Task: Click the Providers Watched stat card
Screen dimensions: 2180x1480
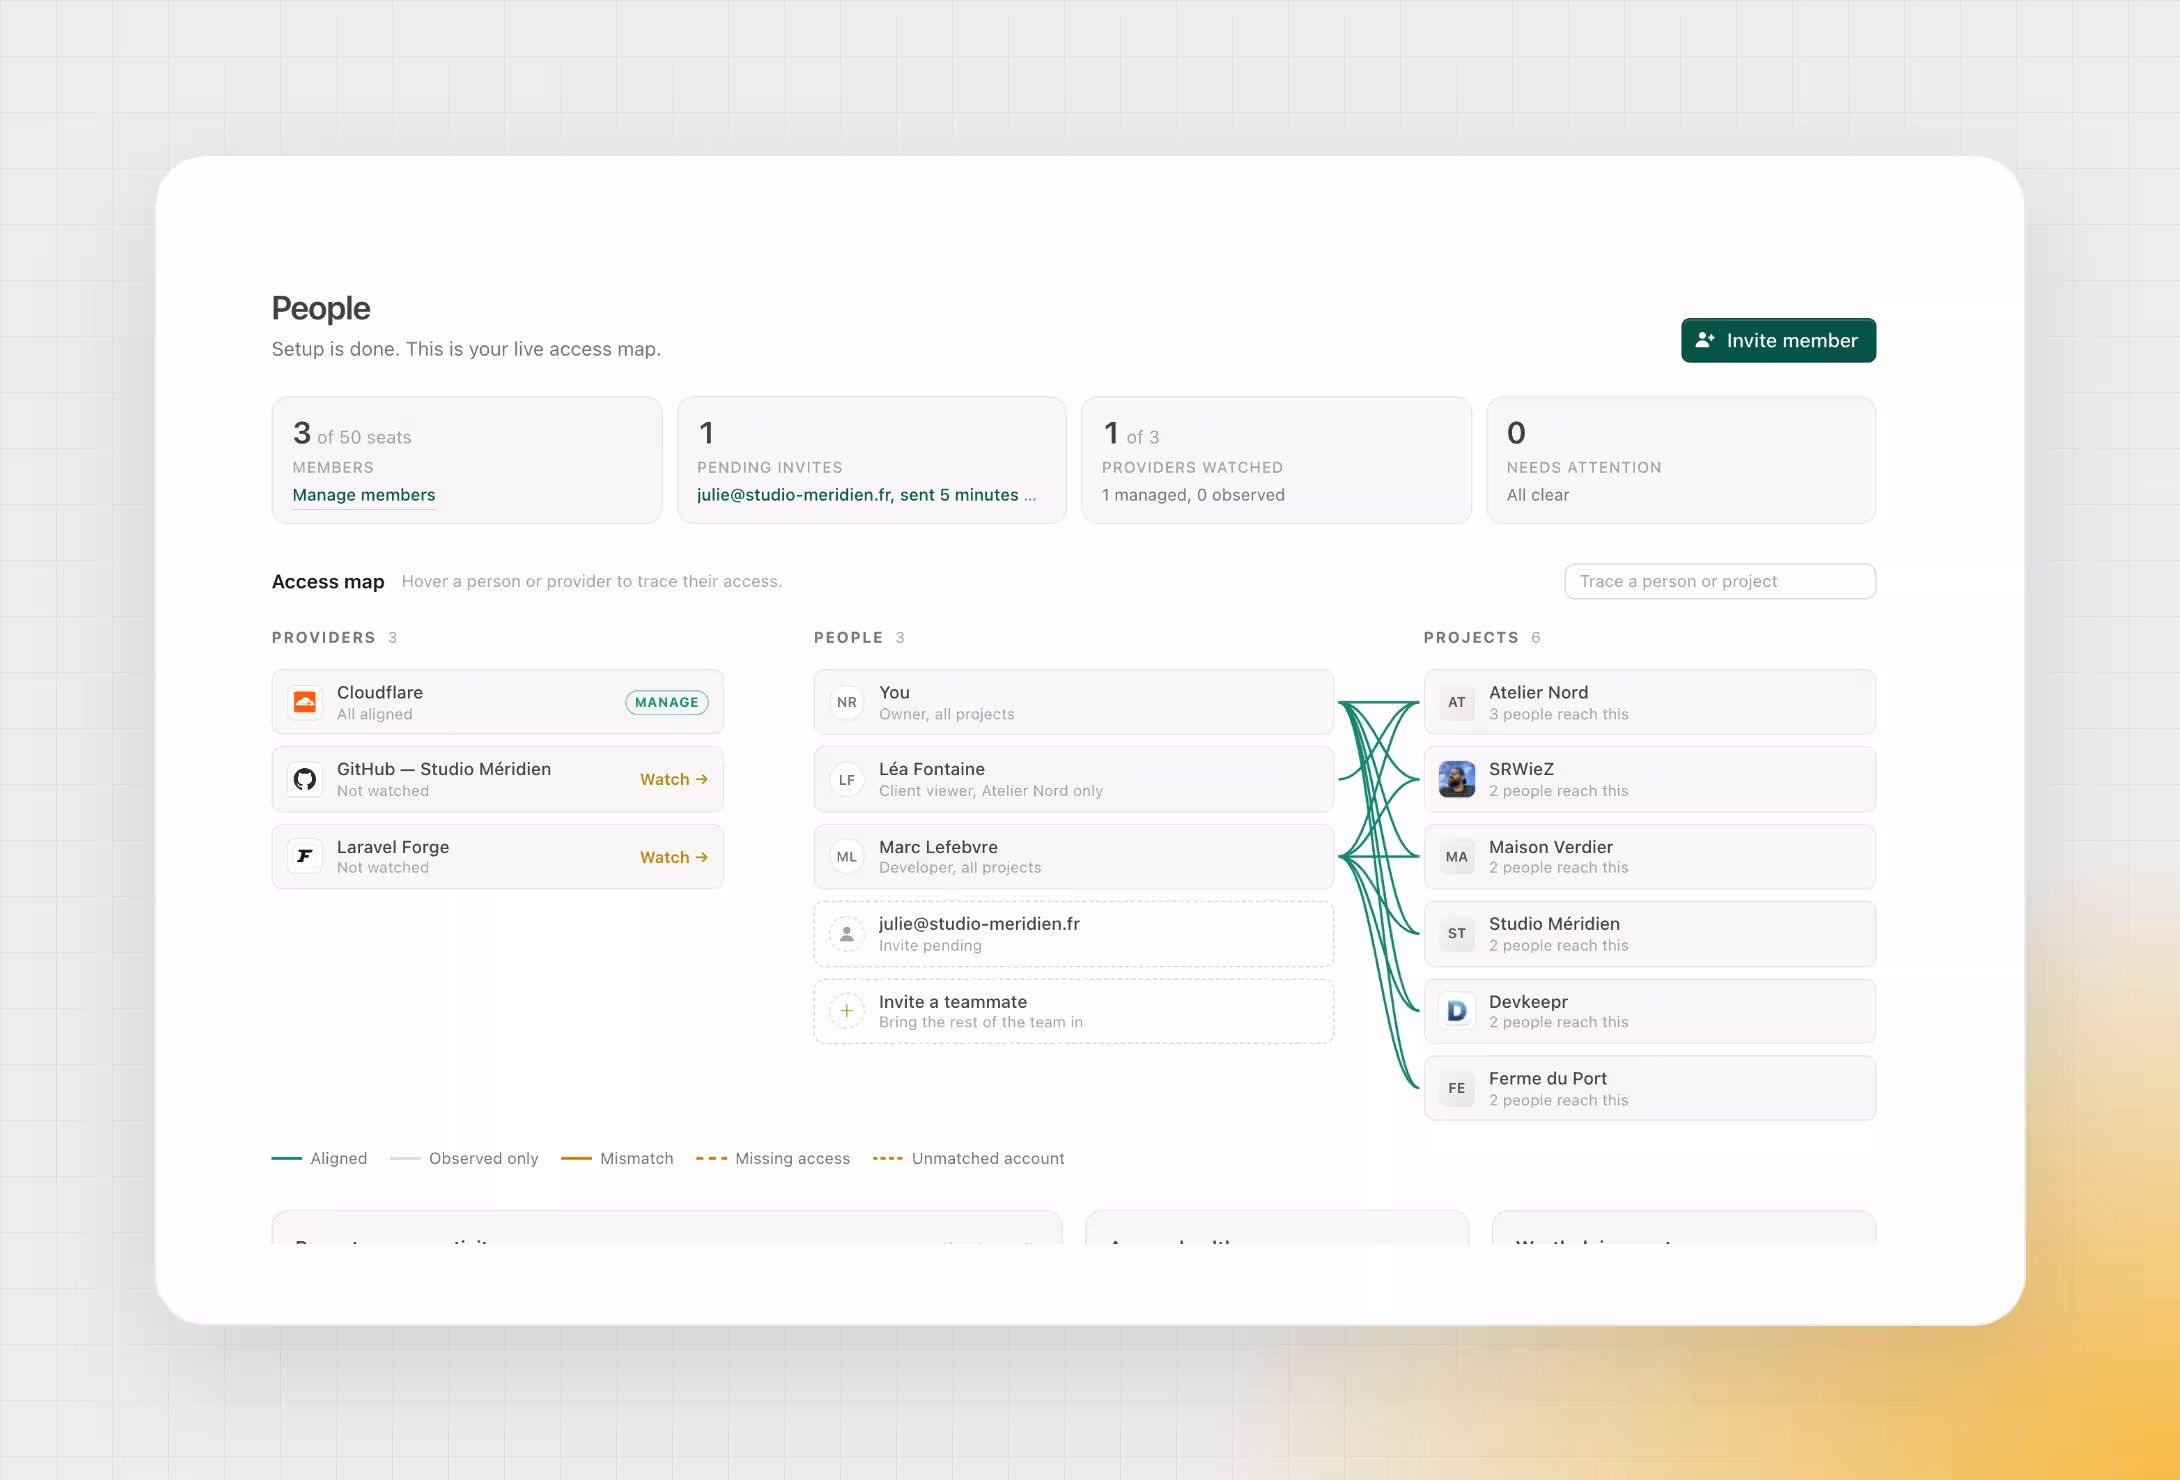Action: (x=1276, y=460)
